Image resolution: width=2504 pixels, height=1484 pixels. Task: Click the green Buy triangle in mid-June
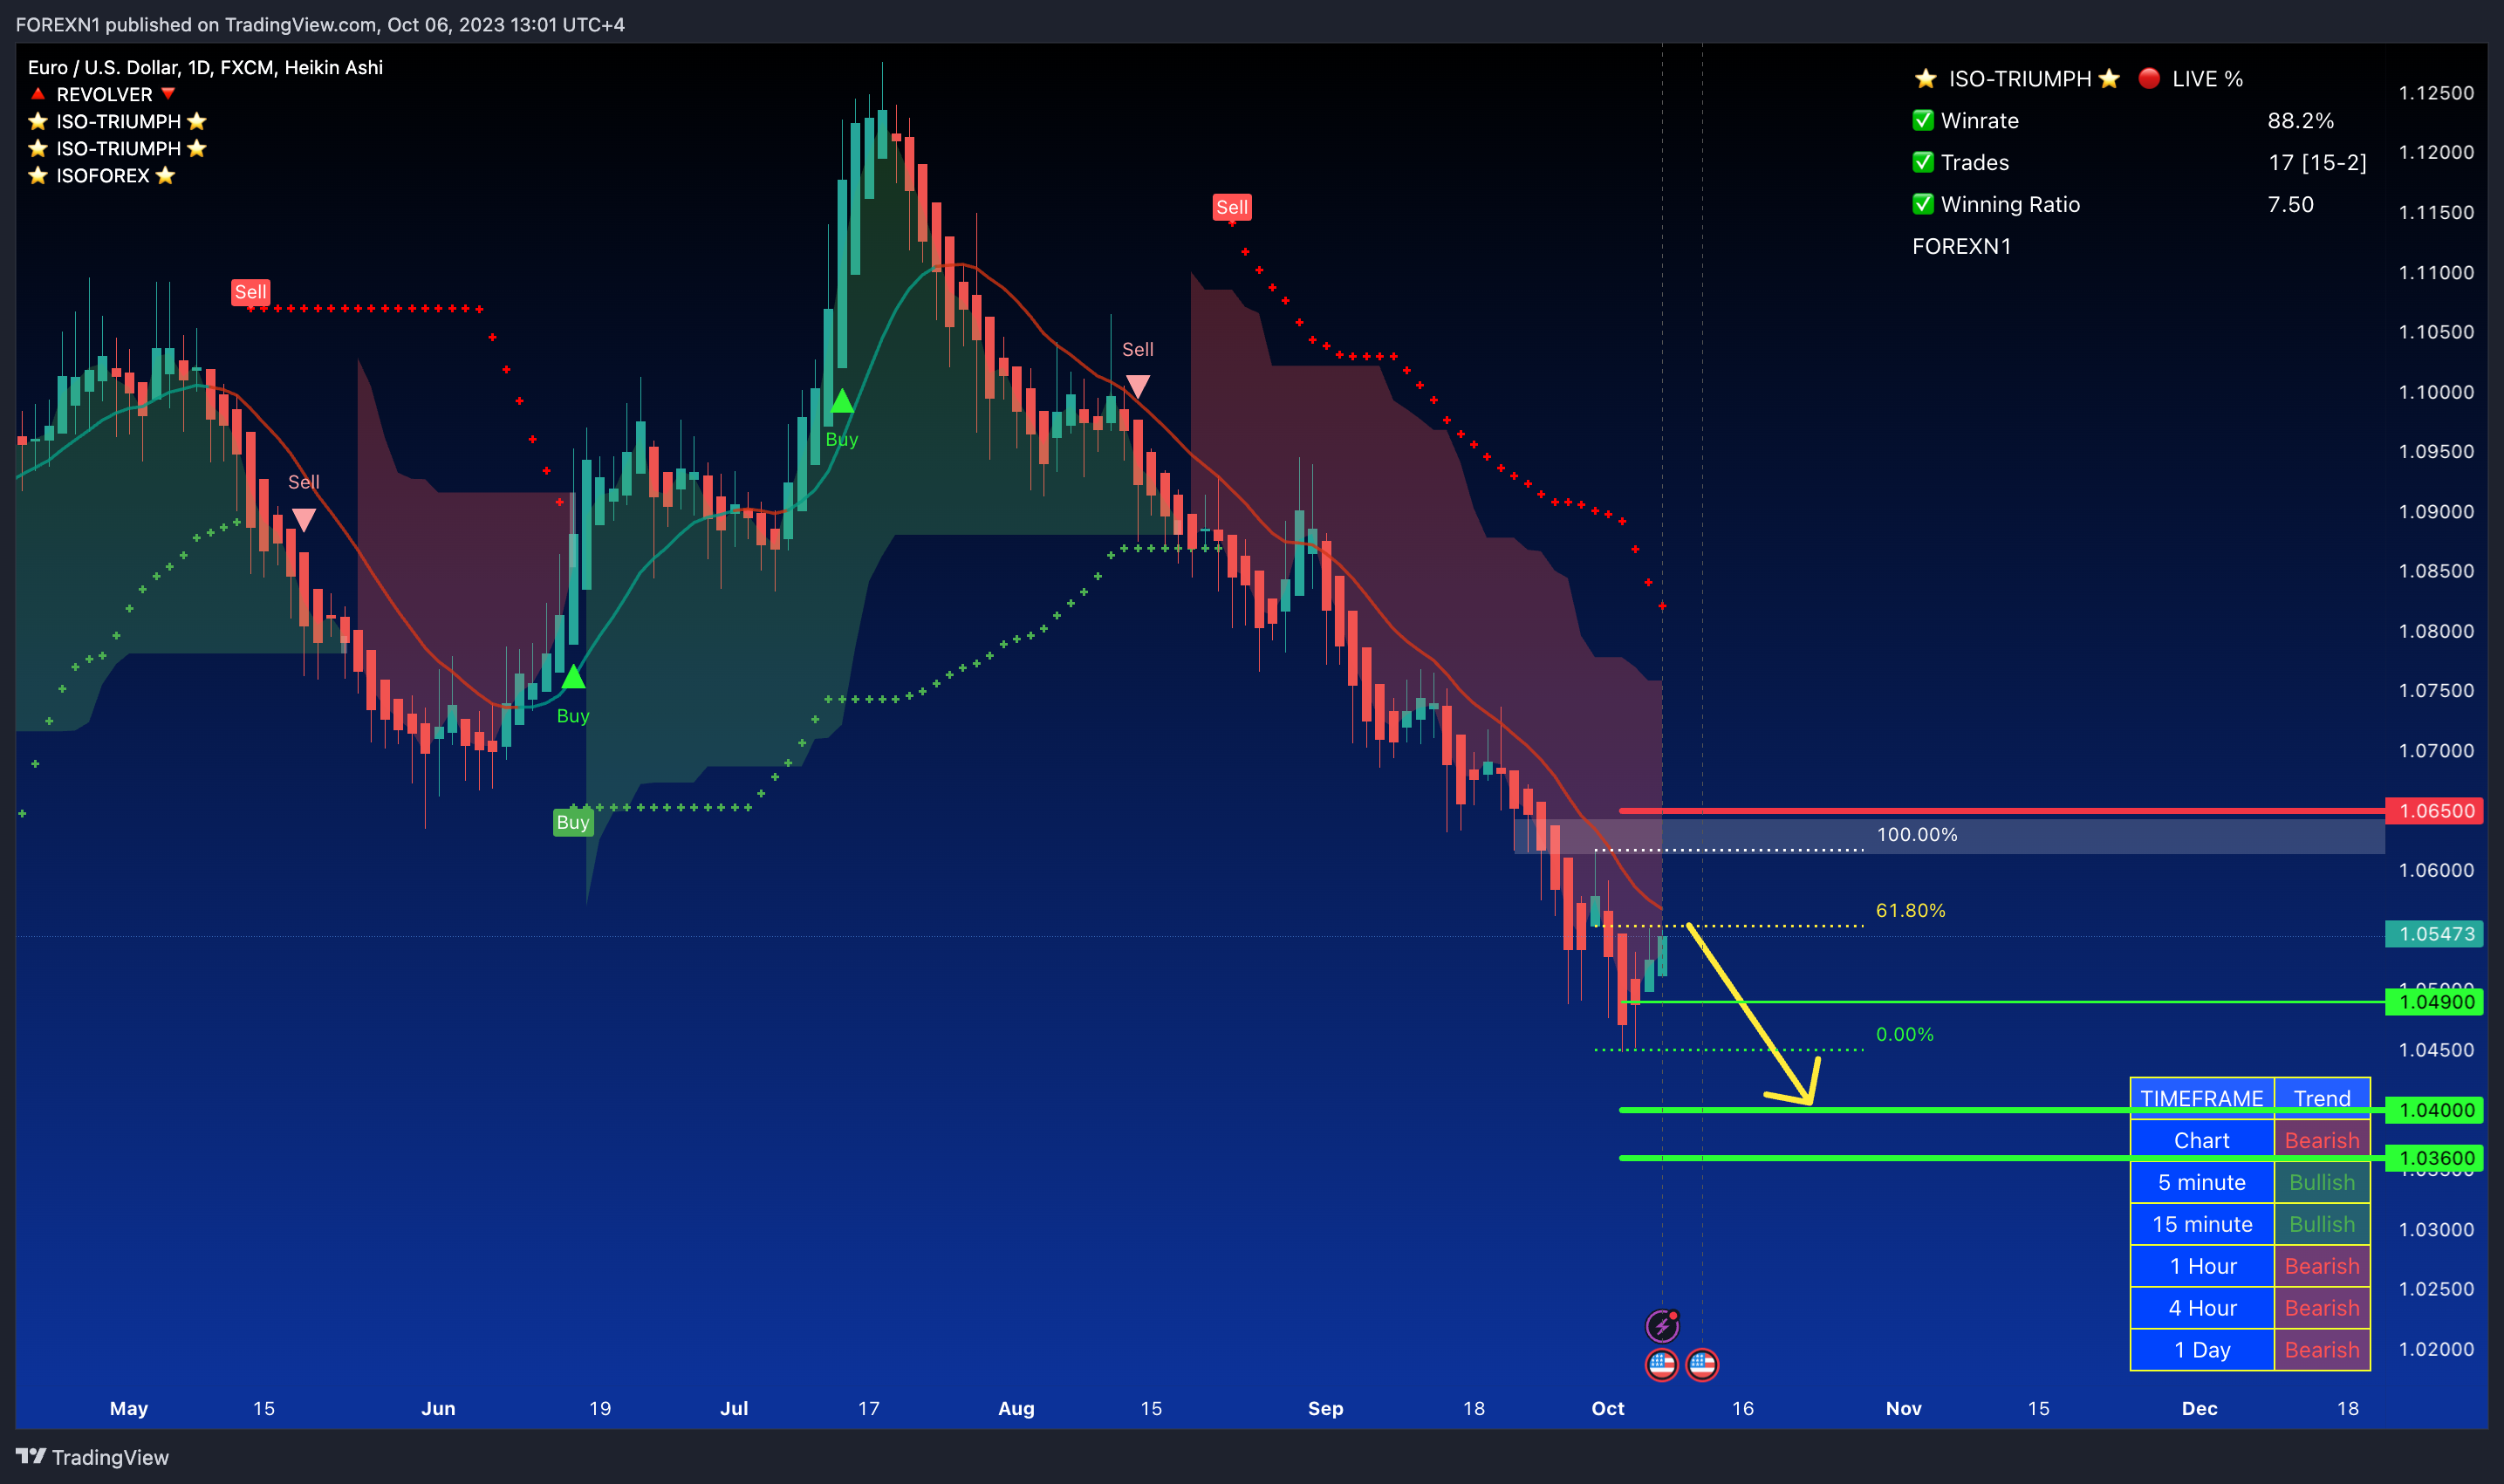pyautogui.click(x=573, y=677)
